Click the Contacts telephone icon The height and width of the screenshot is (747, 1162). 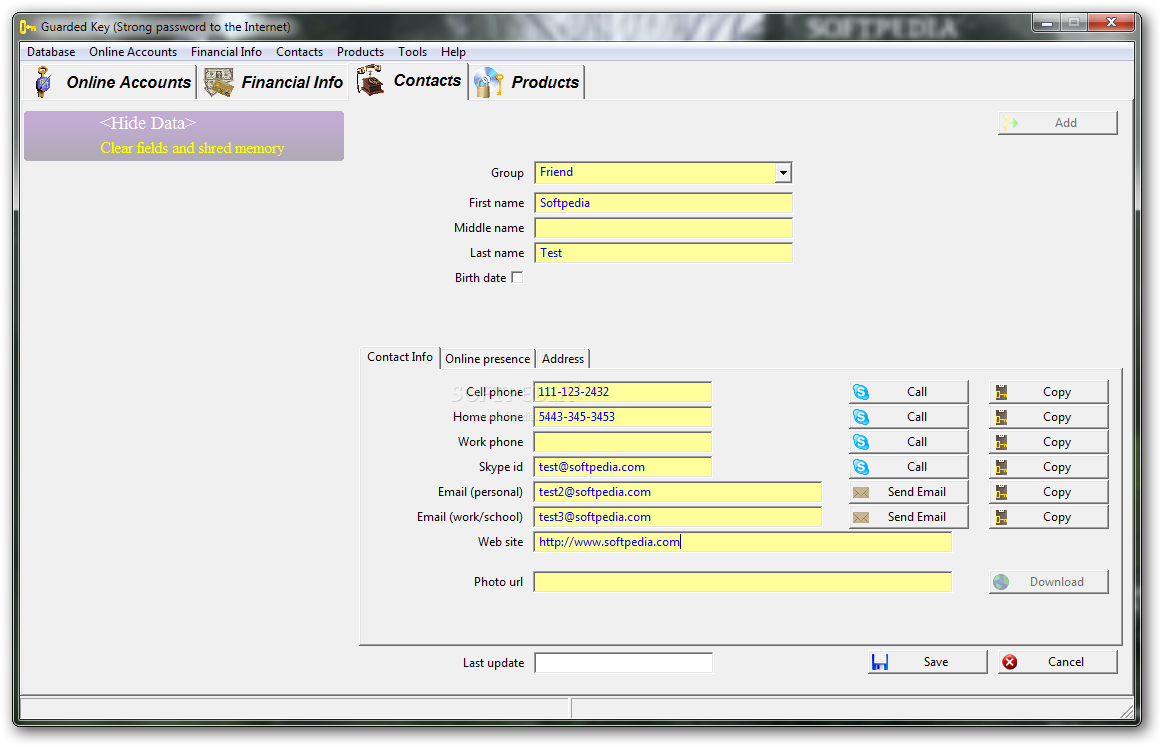(370, 80)
